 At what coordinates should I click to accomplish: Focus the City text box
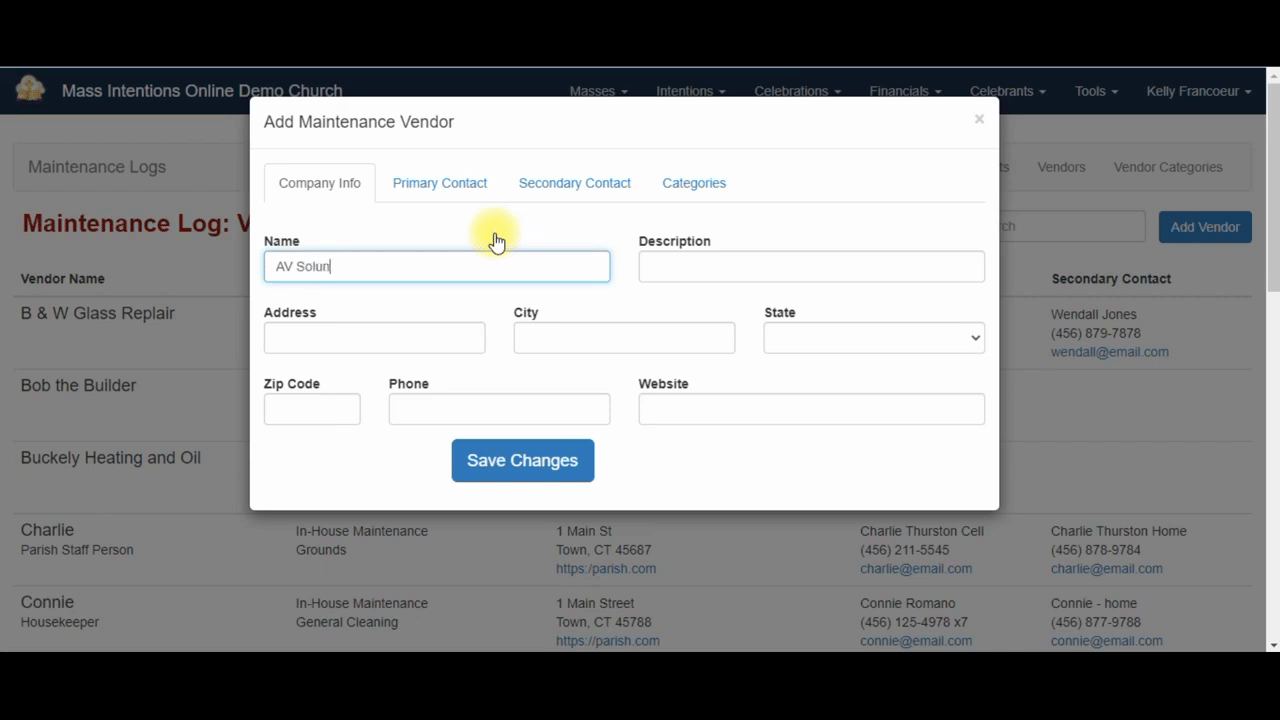[624, 337]
